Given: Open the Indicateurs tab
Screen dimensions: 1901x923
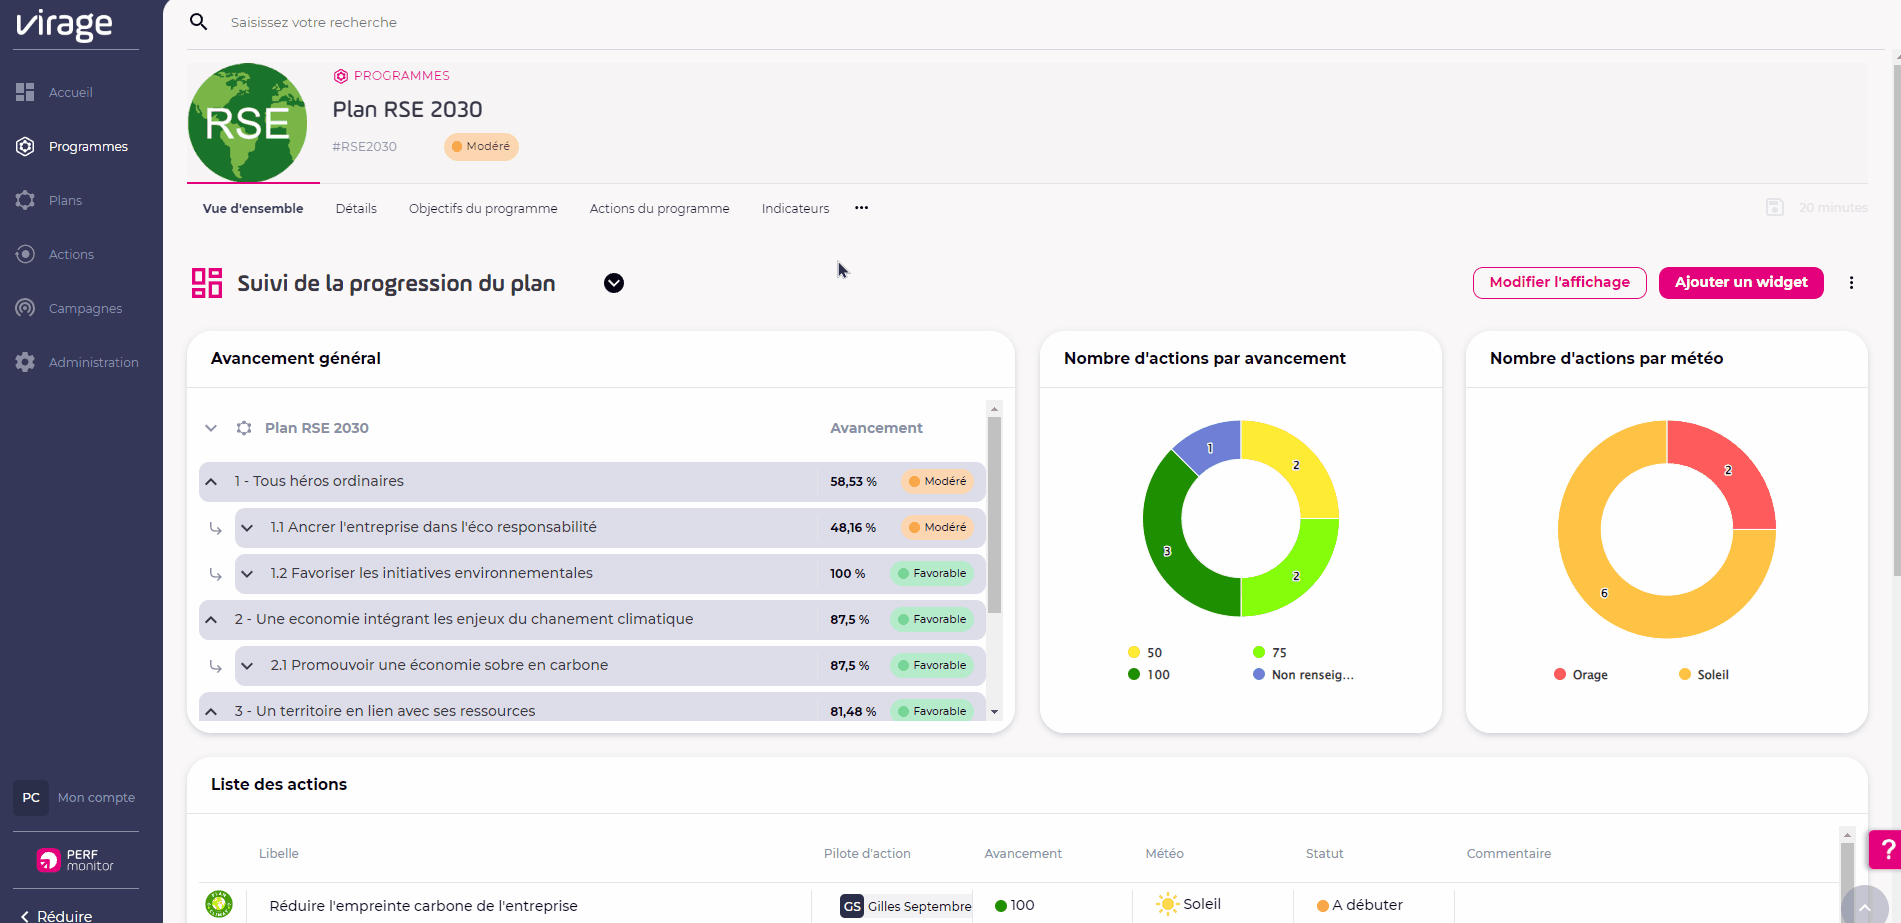Looking at the screenshot, I should tap(795, 208).
